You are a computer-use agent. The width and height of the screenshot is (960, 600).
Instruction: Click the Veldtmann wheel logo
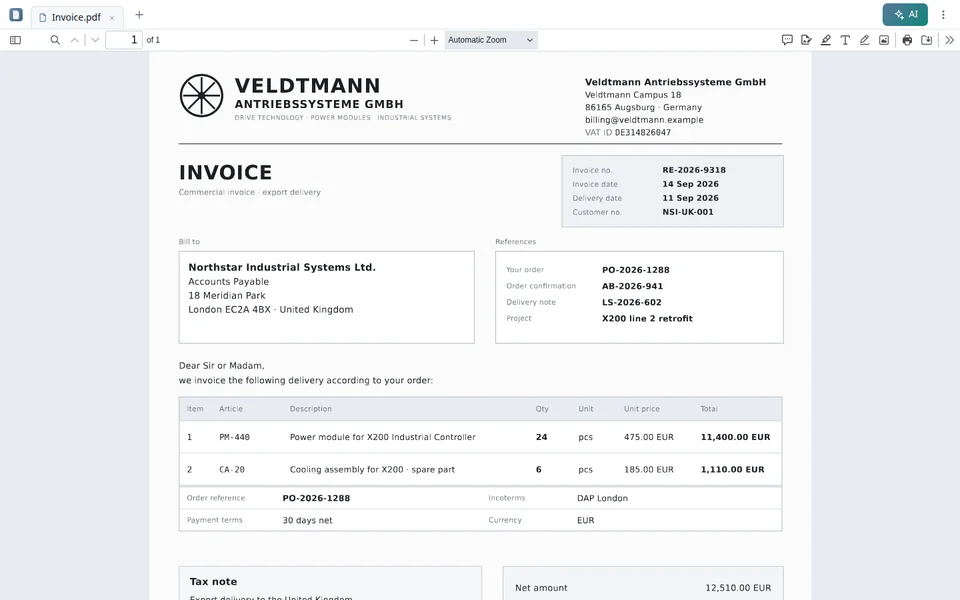click(x=201, y=96)
